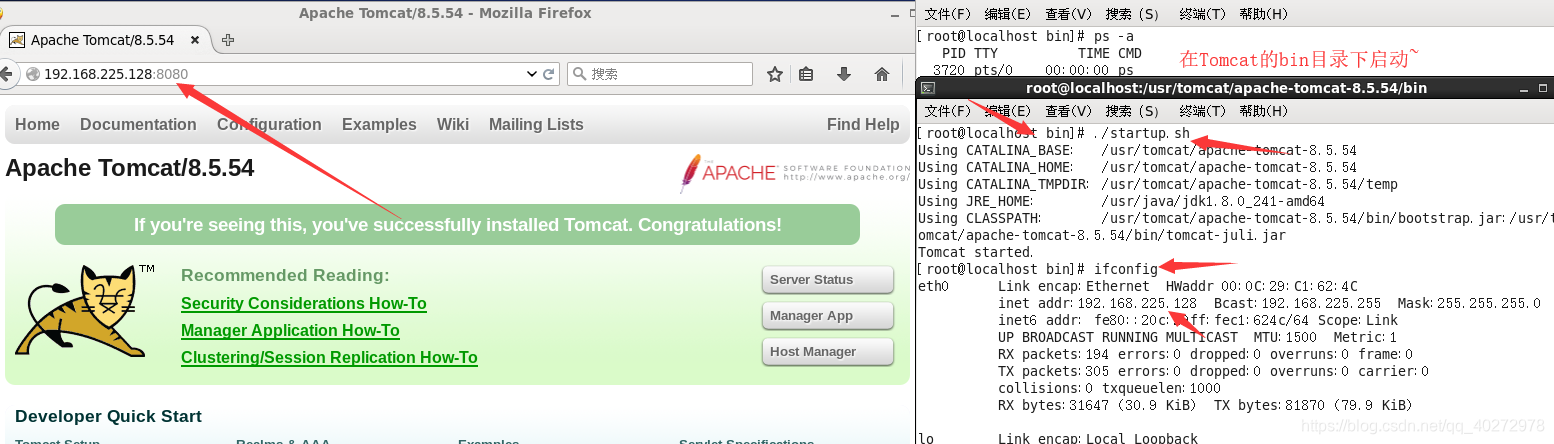Viewport: 1554px width, 444px height.
Task: Open the bookmarks list icon
Action: point(806,74)
